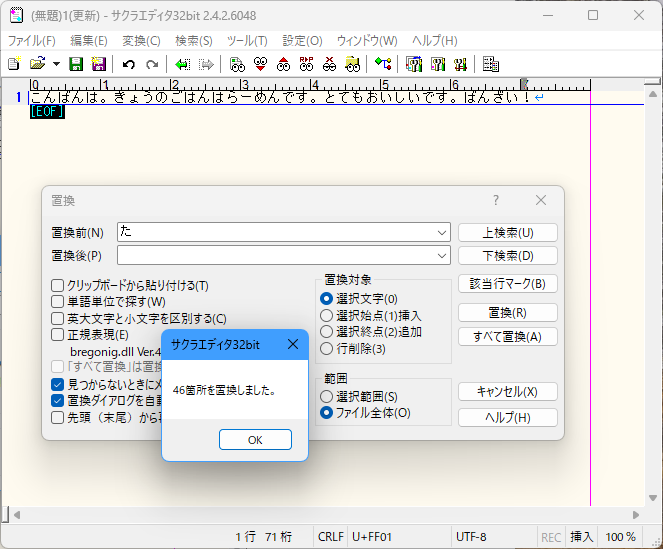Click the すべて置換(A) button
This screenshot has height=549, width=663.
[508, 337]
